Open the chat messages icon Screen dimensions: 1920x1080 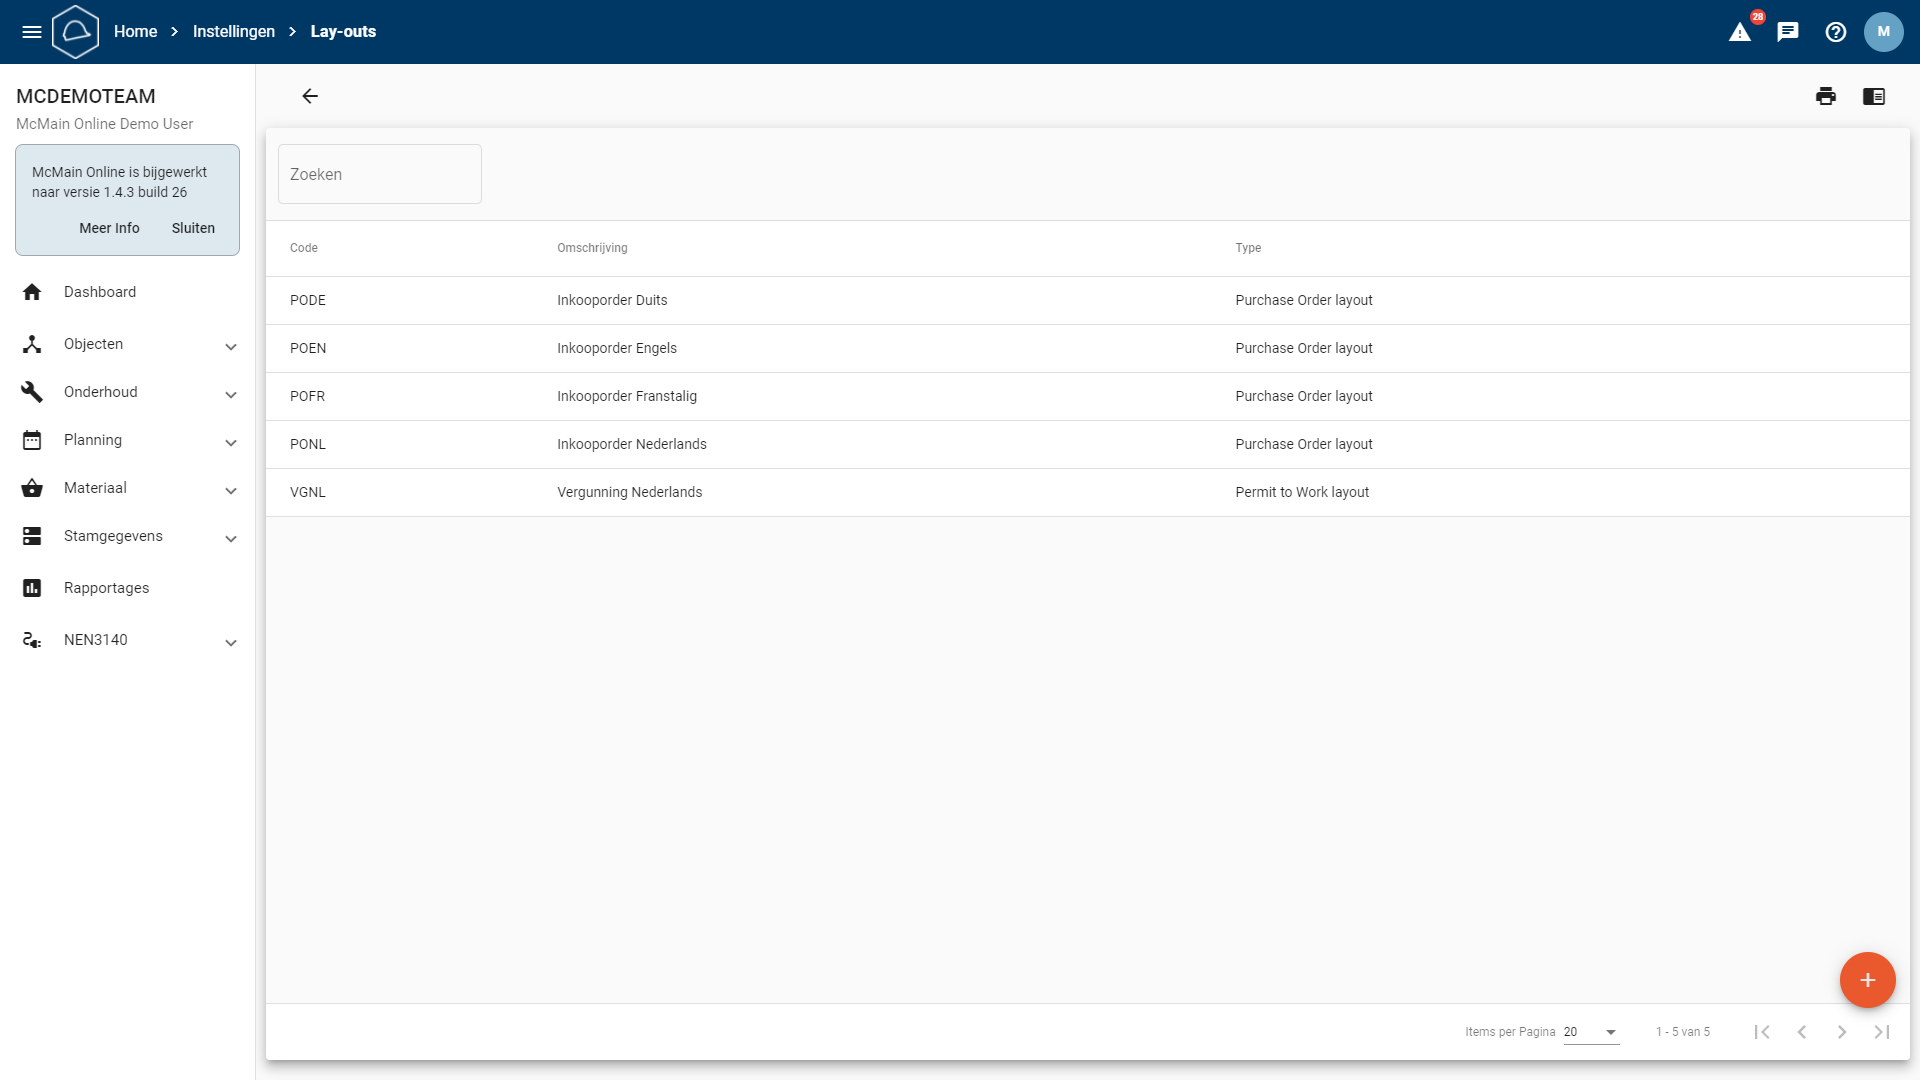1788,32
